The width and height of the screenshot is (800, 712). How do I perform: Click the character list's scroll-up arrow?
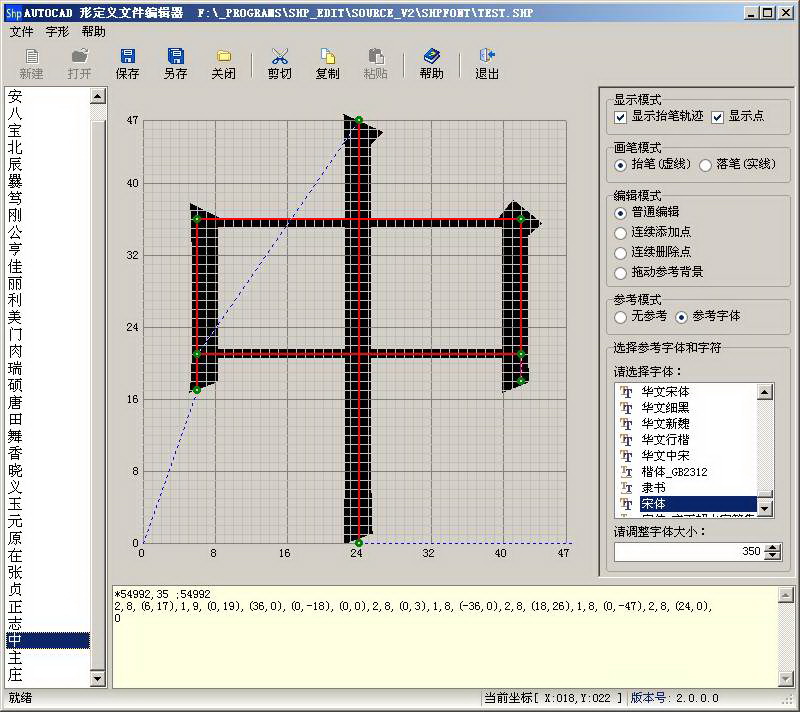pyautogui.click(x=97, y=96)
